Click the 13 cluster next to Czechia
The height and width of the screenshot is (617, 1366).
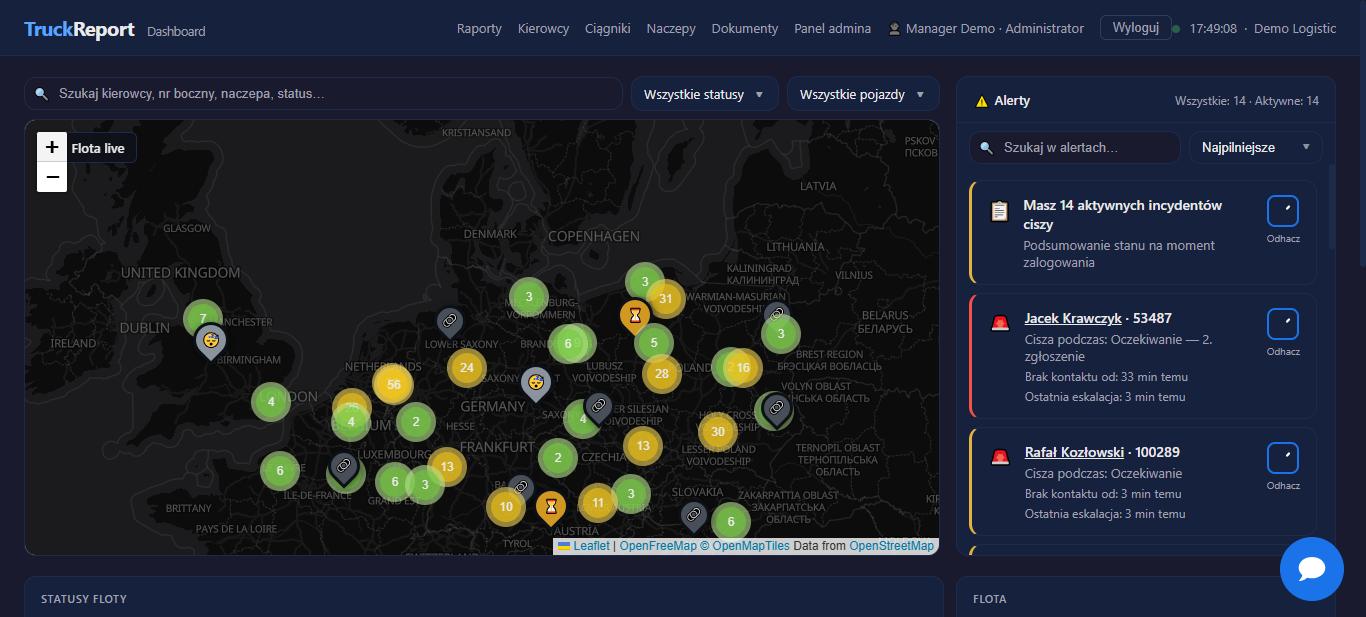click(x=643, y=446)
